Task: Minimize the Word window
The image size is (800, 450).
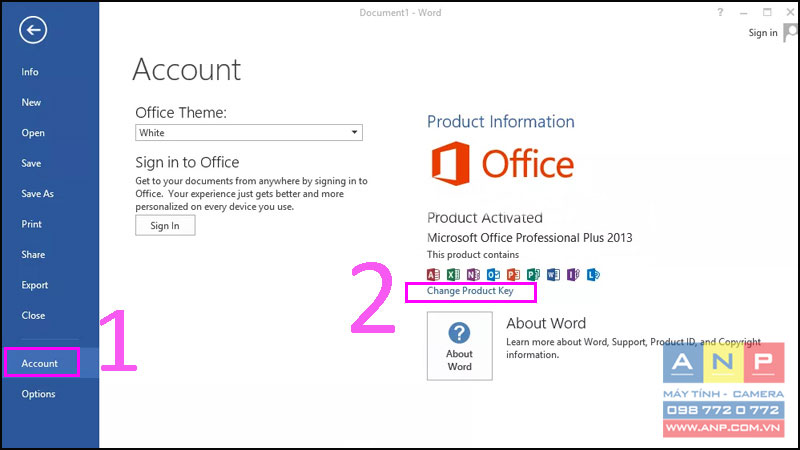Action: coord(743,12)
